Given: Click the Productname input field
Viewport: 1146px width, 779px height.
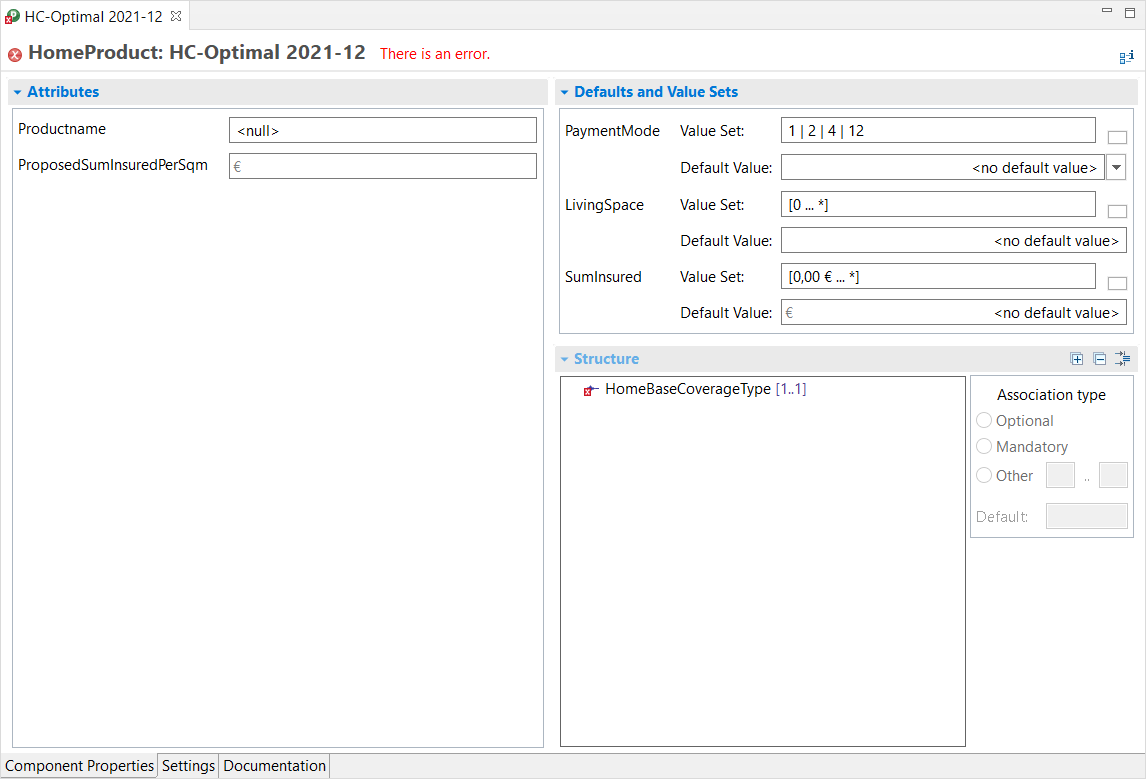Looking at the screenshot, I should pyautogui.click(x=382, y=131).
